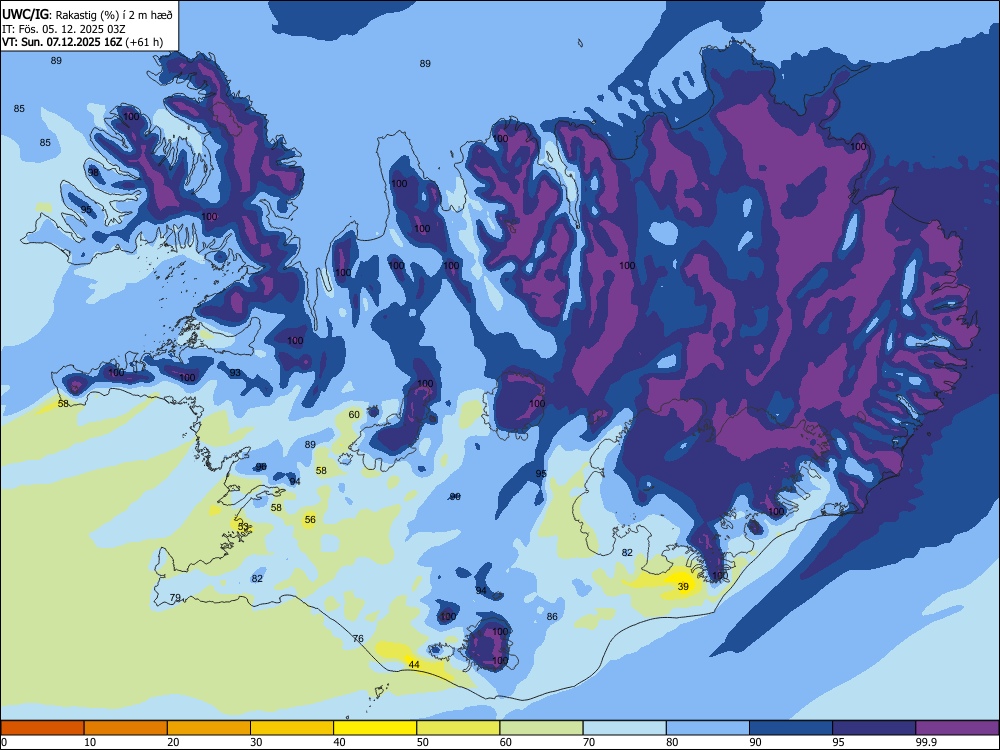Click the dark indigo 95–99.9 legend swatch

874,728
